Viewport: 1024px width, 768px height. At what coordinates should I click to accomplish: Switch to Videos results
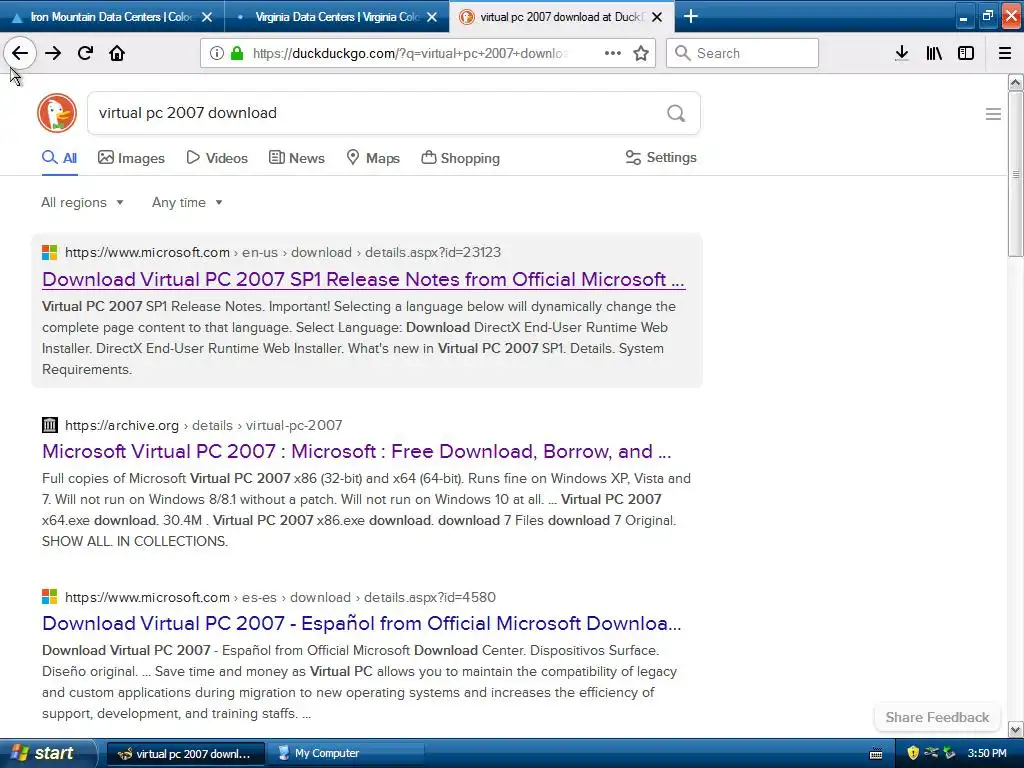tap(217, 158)
